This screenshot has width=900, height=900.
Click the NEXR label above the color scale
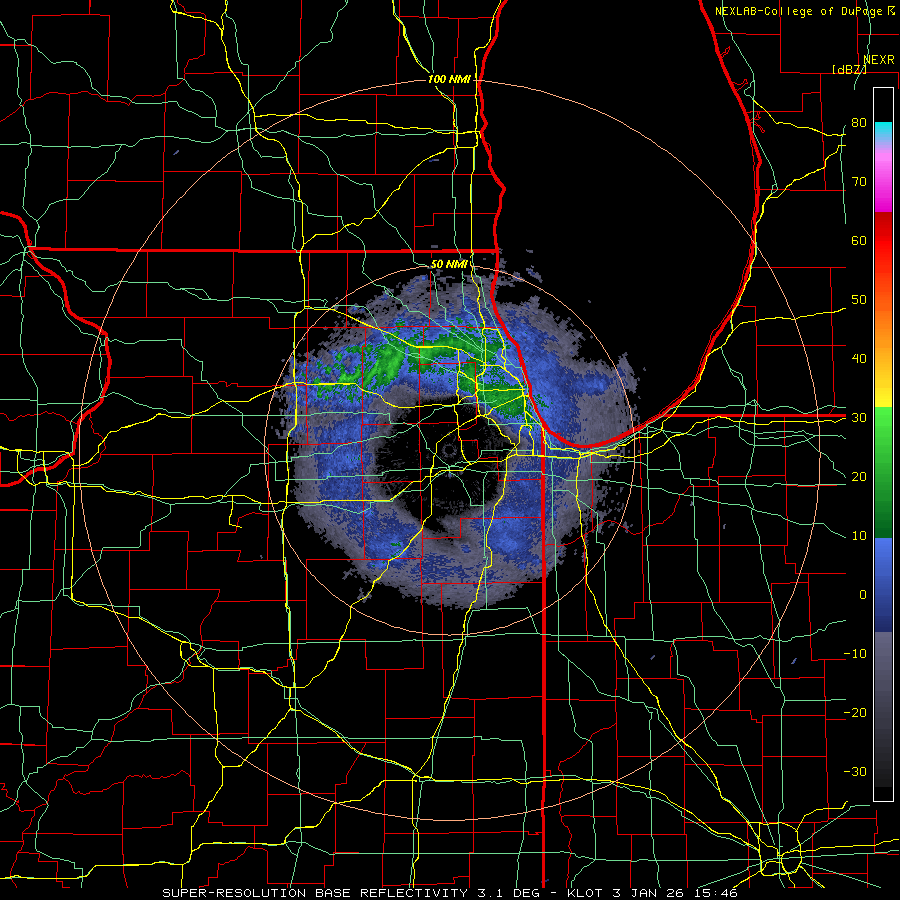tap(878, 60)
